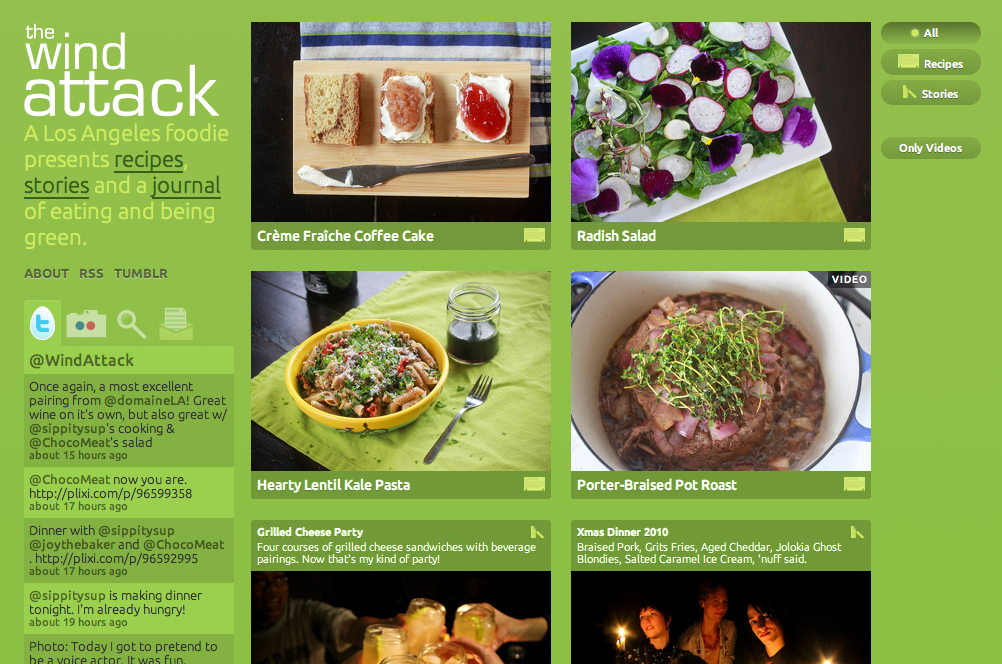The width and height of the screenshot is (1002, 664).
Task: Open the Flickr camera photos icon
Action: 86,323
